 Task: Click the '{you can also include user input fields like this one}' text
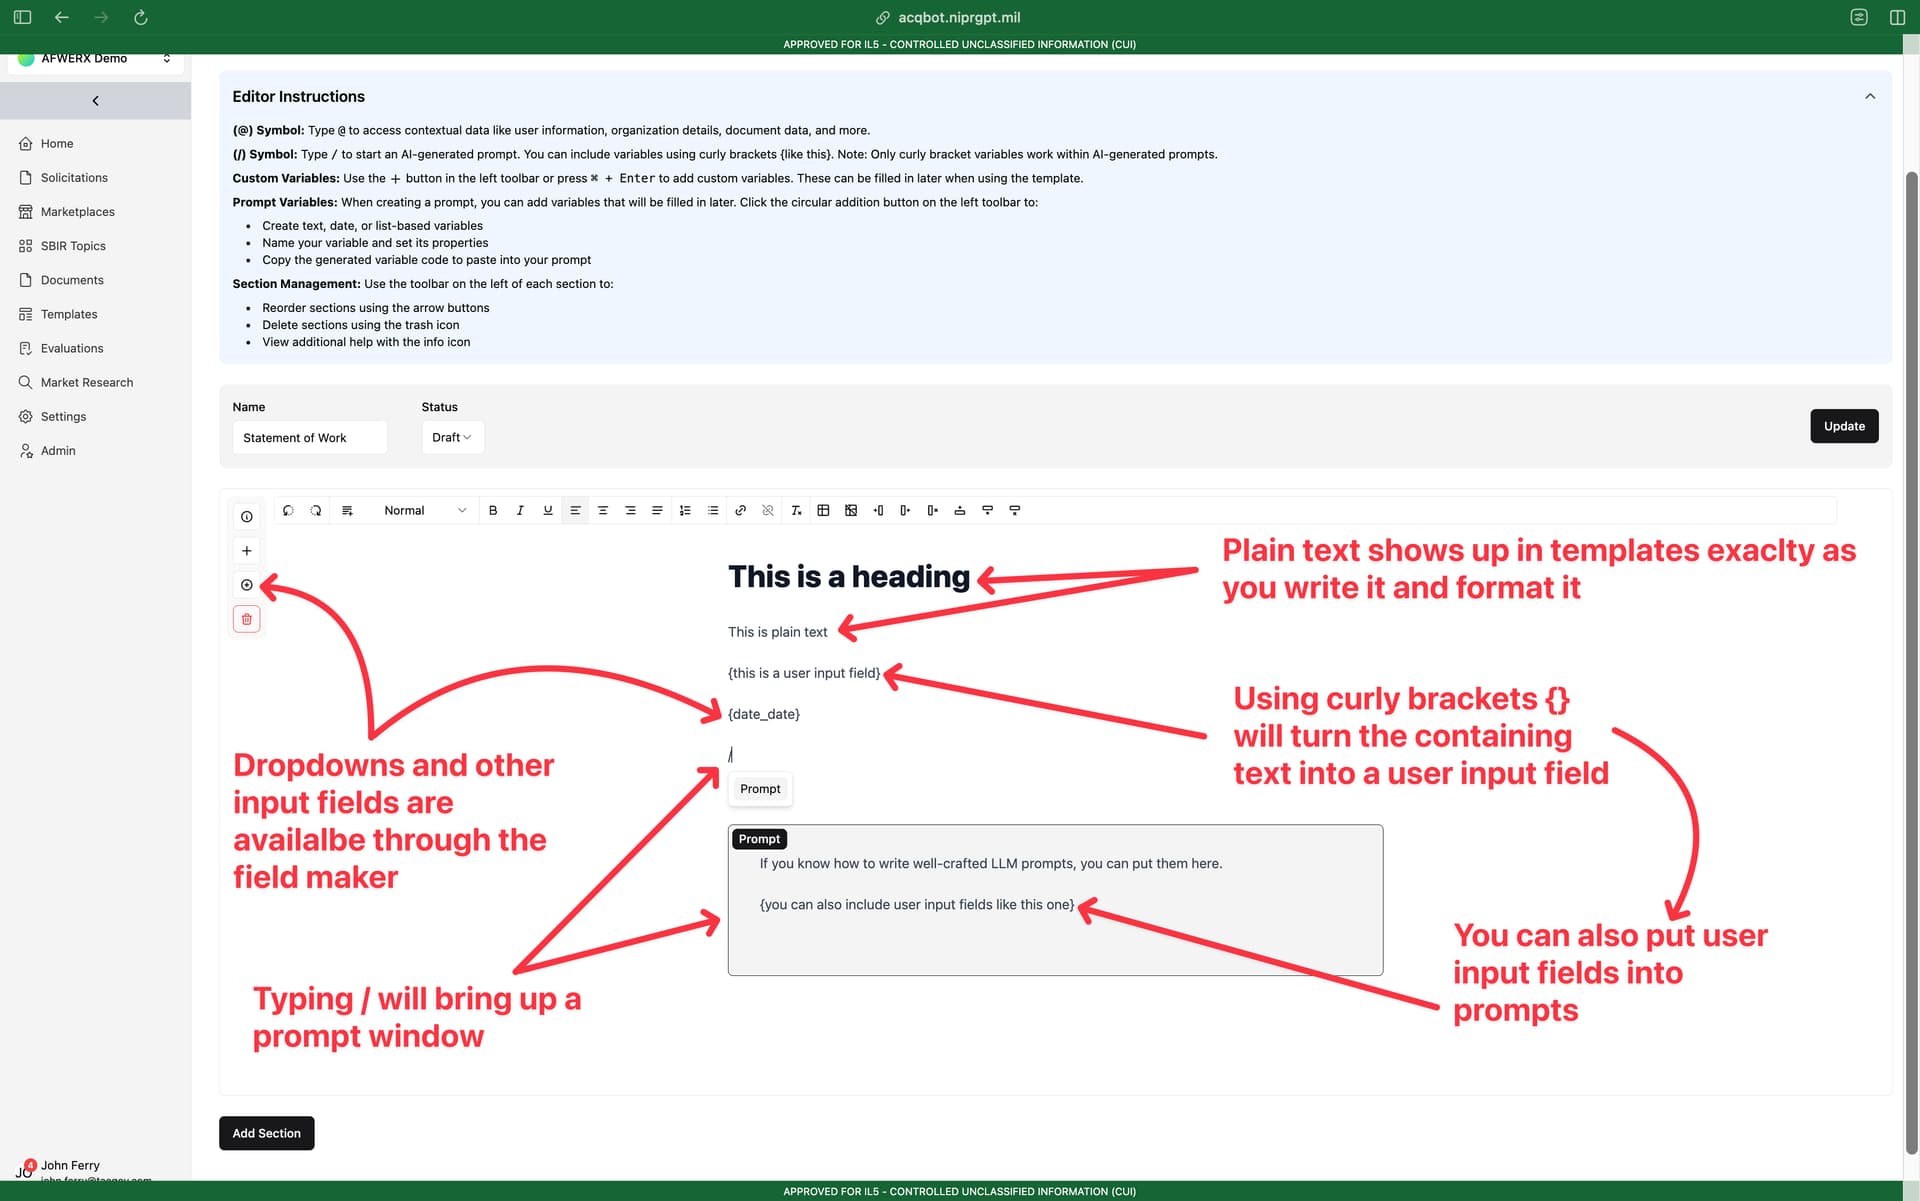[x=917, y=904]
